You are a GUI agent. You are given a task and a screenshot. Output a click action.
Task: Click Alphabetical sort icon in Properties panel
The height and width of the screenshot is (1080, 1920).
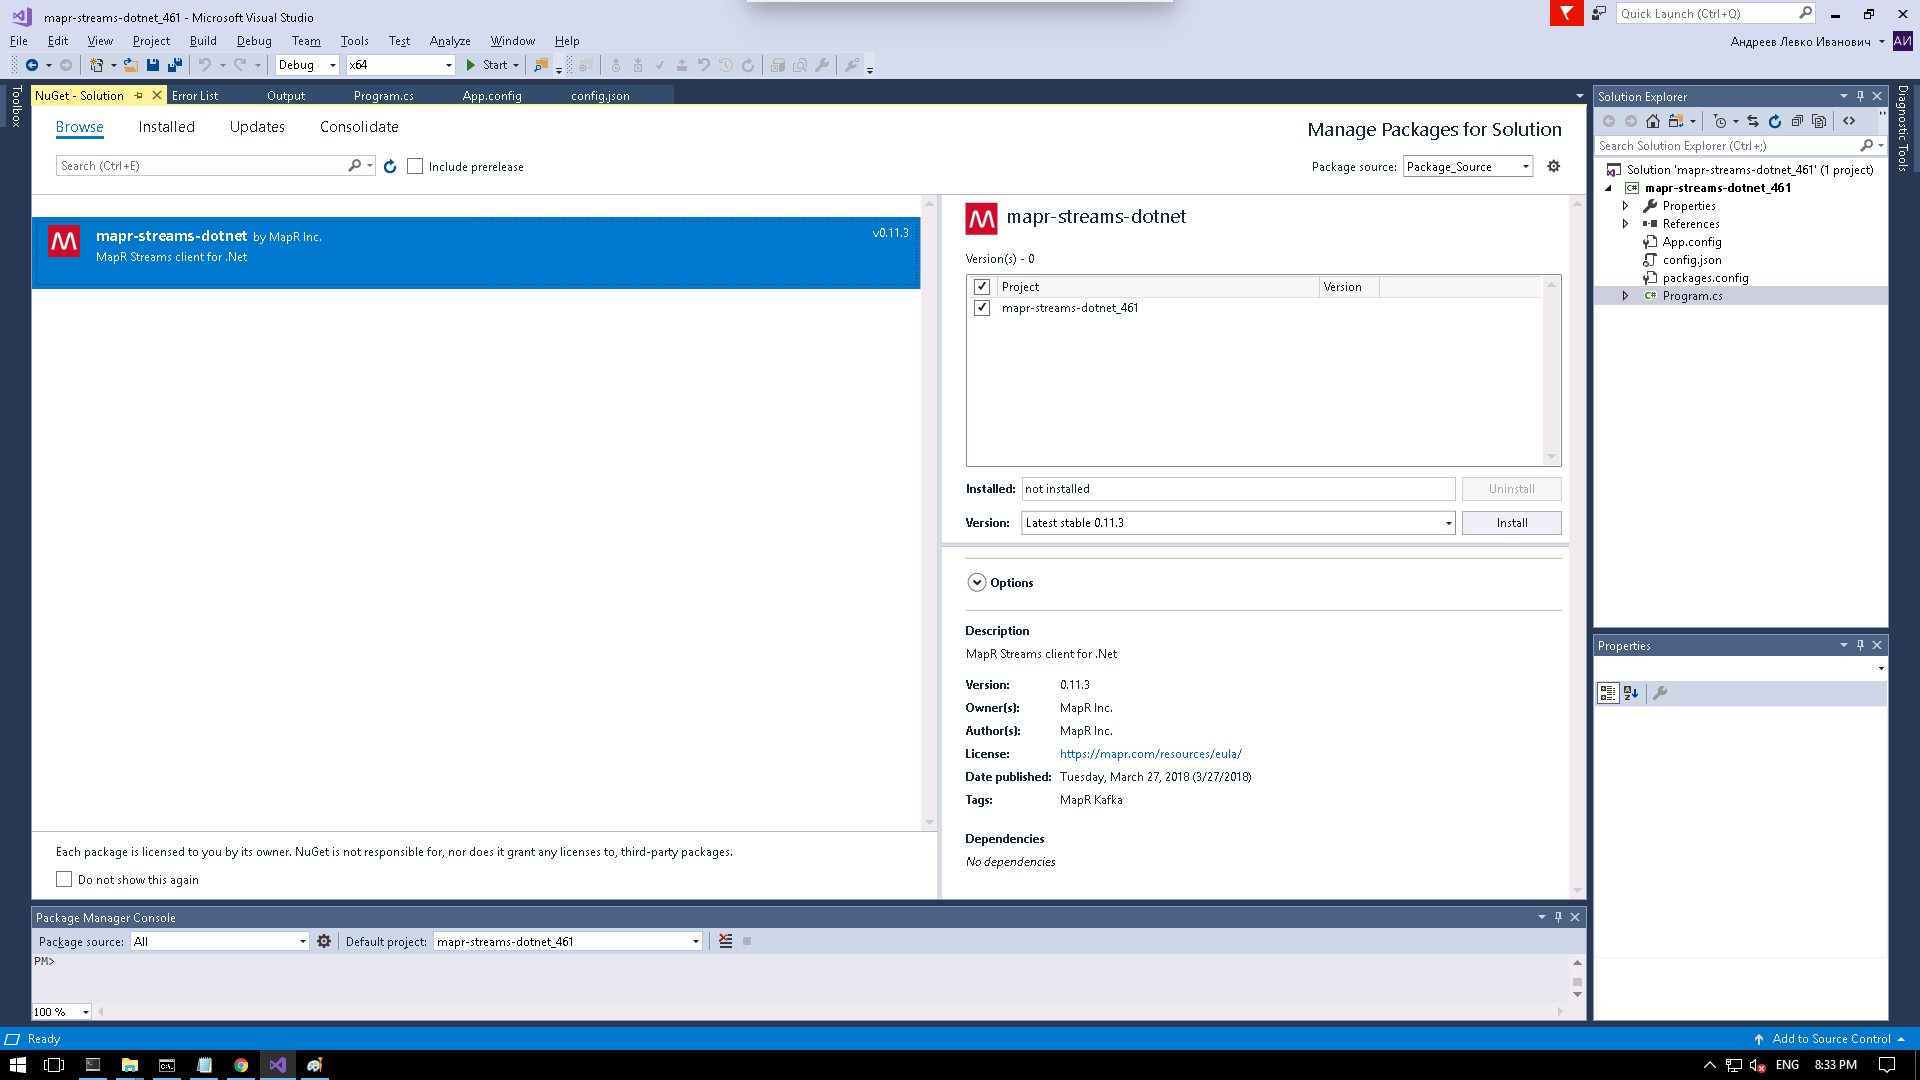point(1631,693)
